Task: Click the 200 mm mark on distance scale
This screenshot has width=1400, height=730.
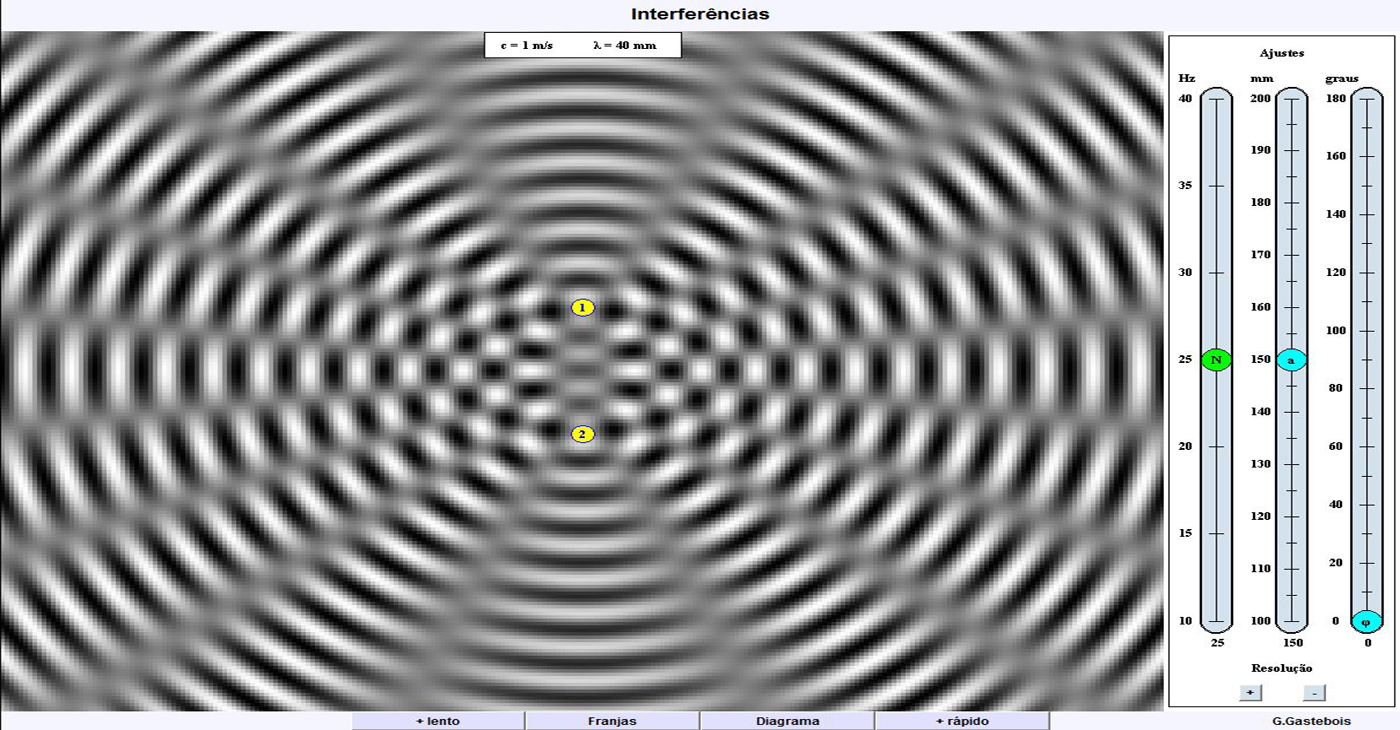Action: (x=1260, y=98)
